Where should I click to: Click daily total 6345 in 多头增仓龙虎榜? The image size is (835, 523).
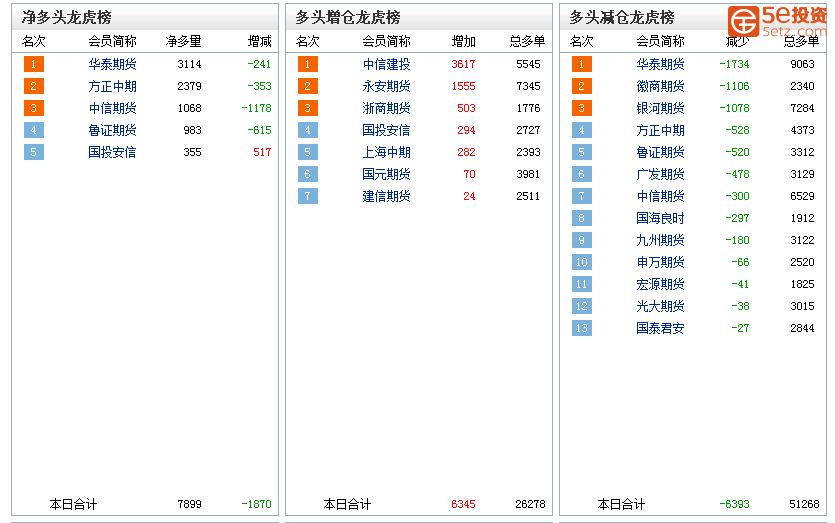pyautogui.click(x=463, y=504)
